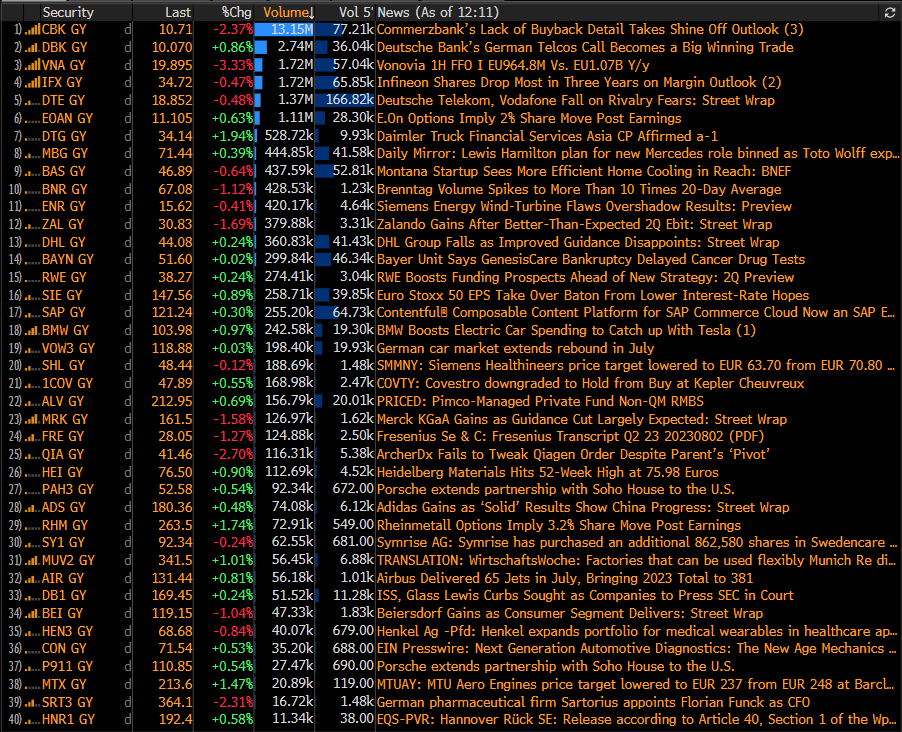The height and width of the screenshot is (732, 902).
Task: Select ticker SHL GY in row 20
Action: (x=63, y=366)
